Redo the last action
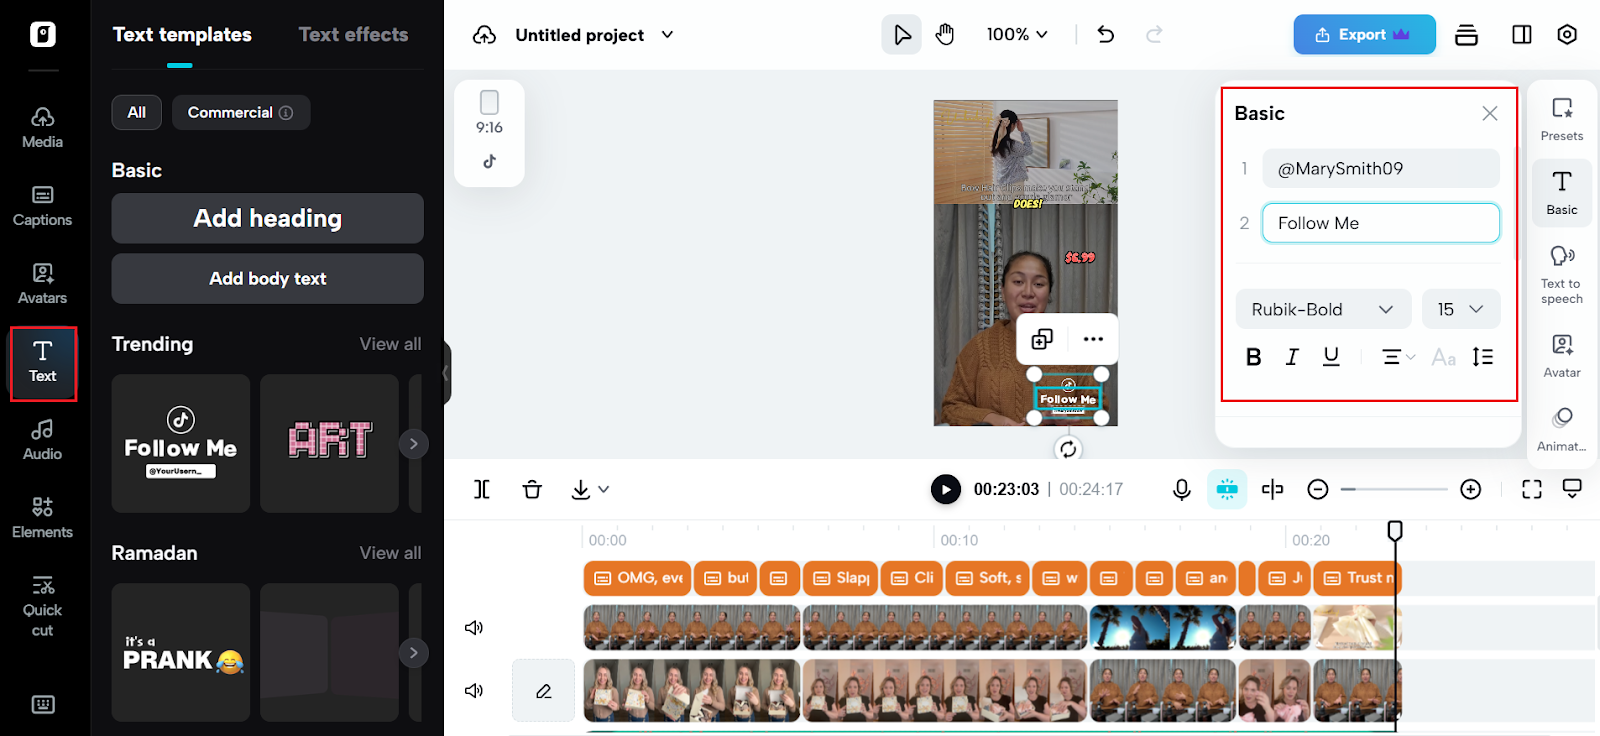The image size is (1600, 736). [1154, 35]
